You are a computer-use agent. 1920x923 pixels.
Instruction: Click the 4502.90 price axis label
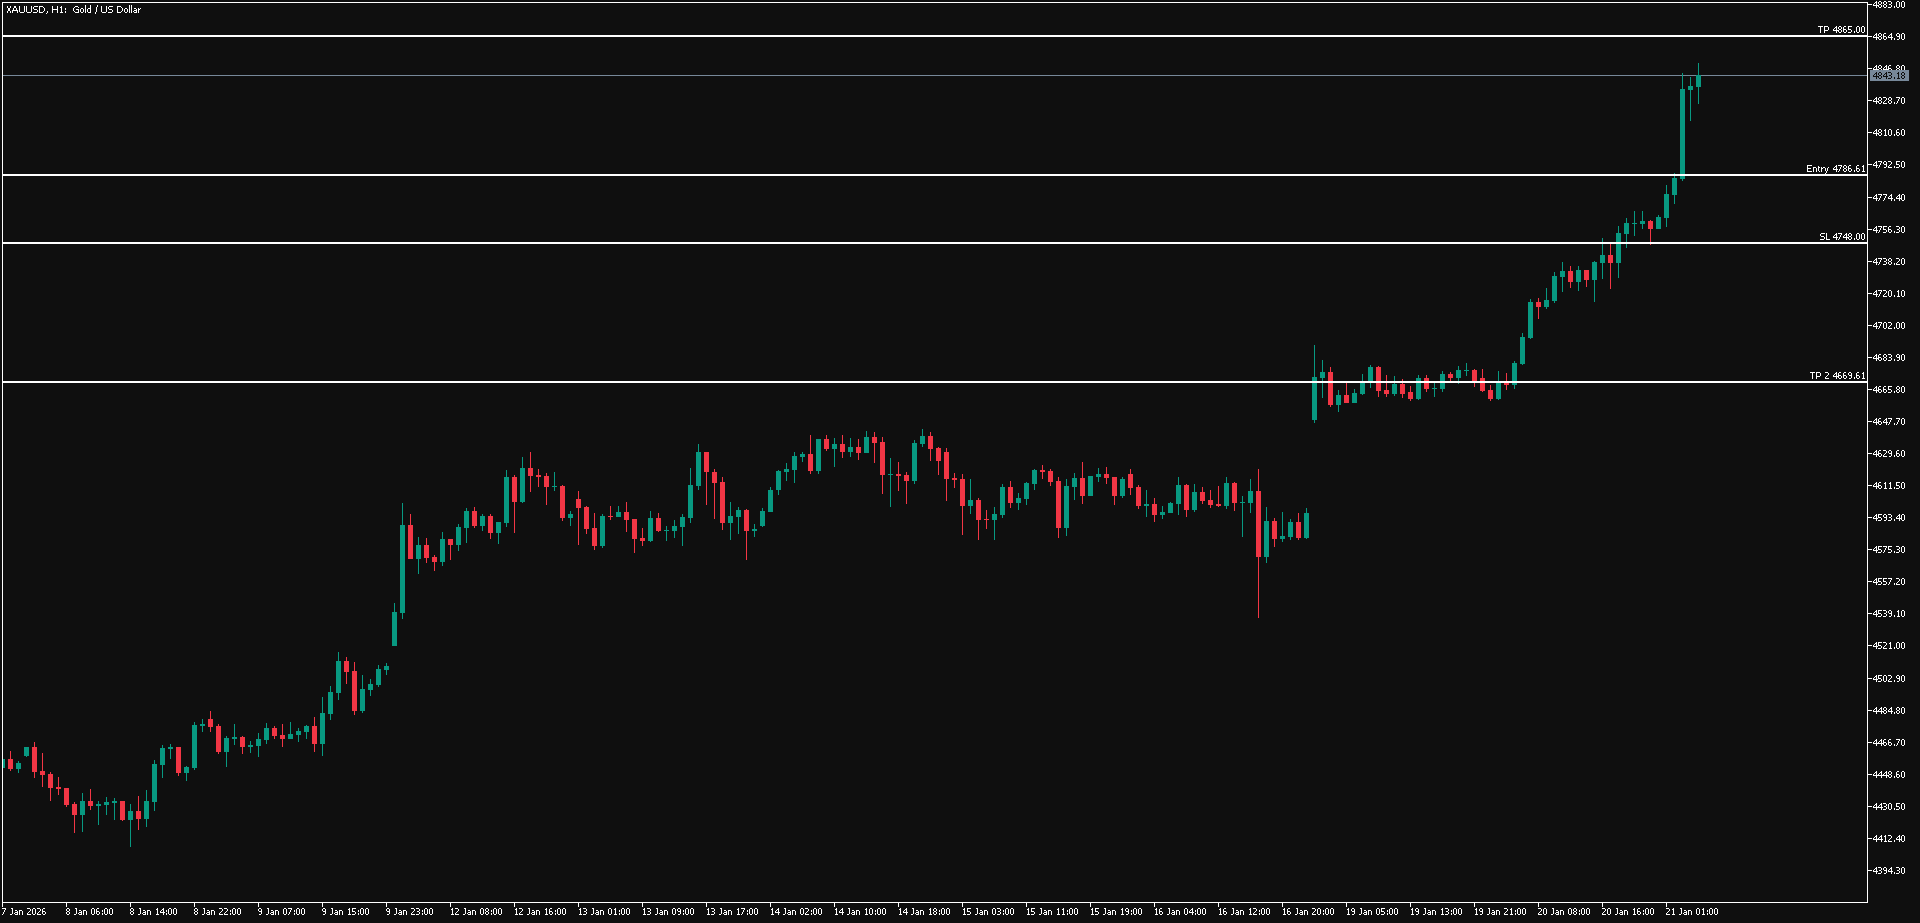click(x=1889, y=679)
